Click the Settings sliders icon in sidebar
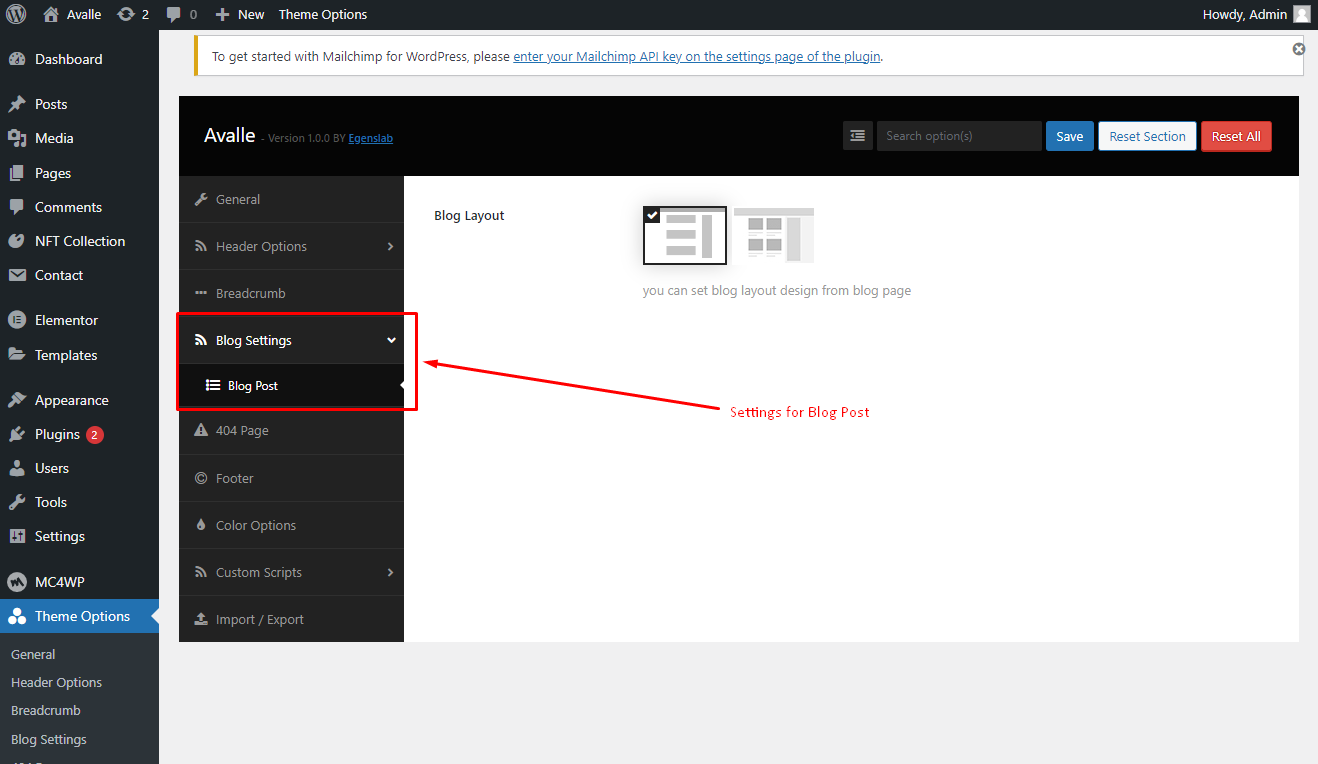Viewport: 1318px width, 764px height. point(17,536)
